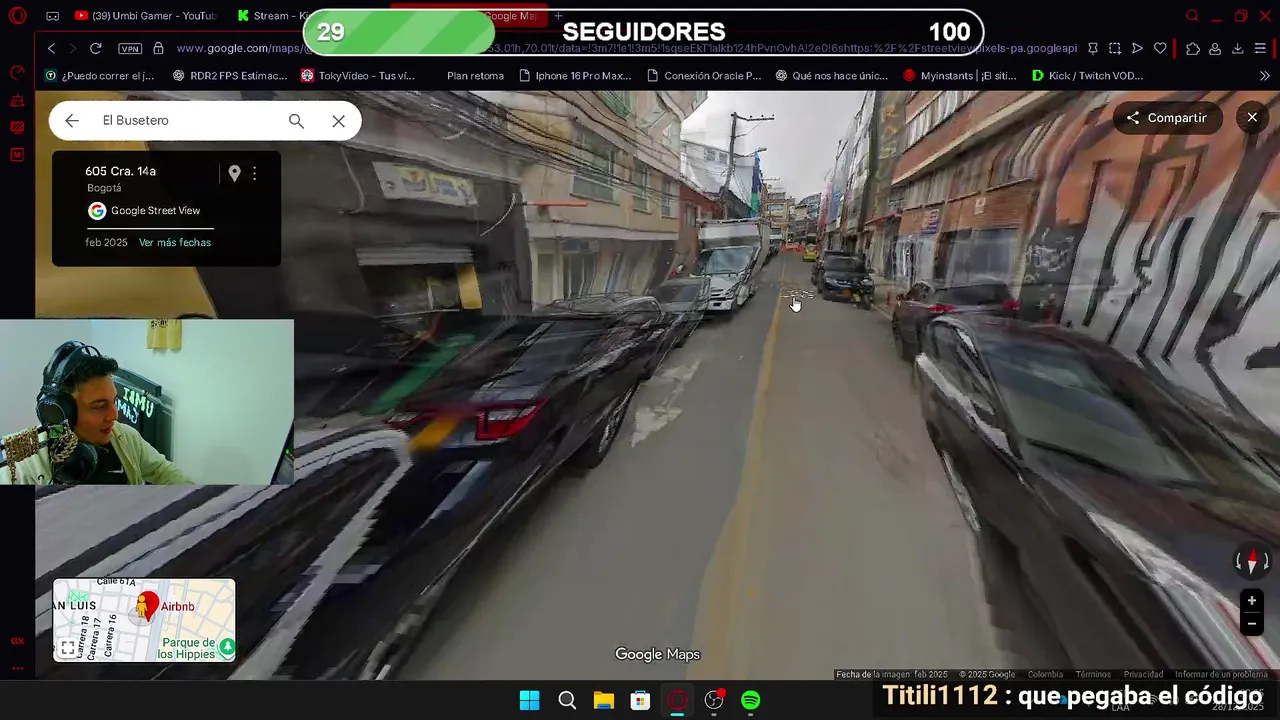Switch to the Umbi Gamer YouTube tab
1280x720 pixels.
146,16
